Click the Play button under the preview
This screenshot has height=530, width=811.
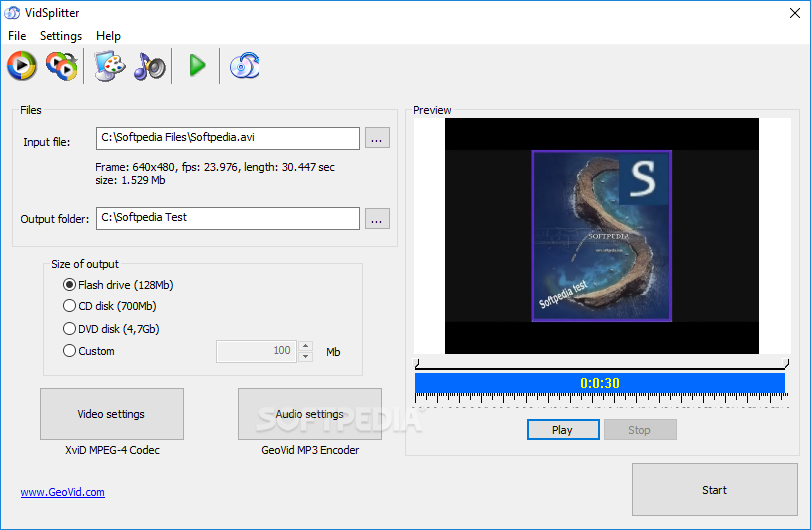563,430
